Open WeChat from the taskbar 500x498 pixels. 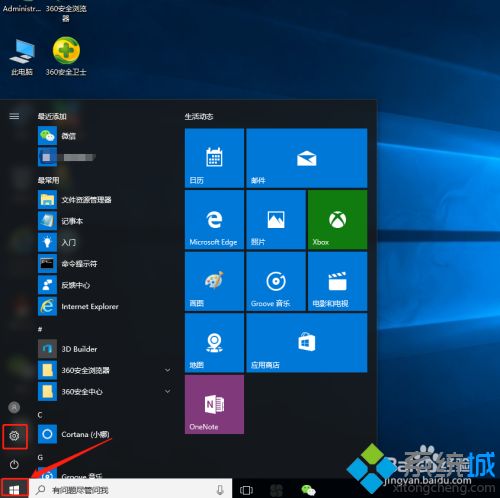(308, 490)
